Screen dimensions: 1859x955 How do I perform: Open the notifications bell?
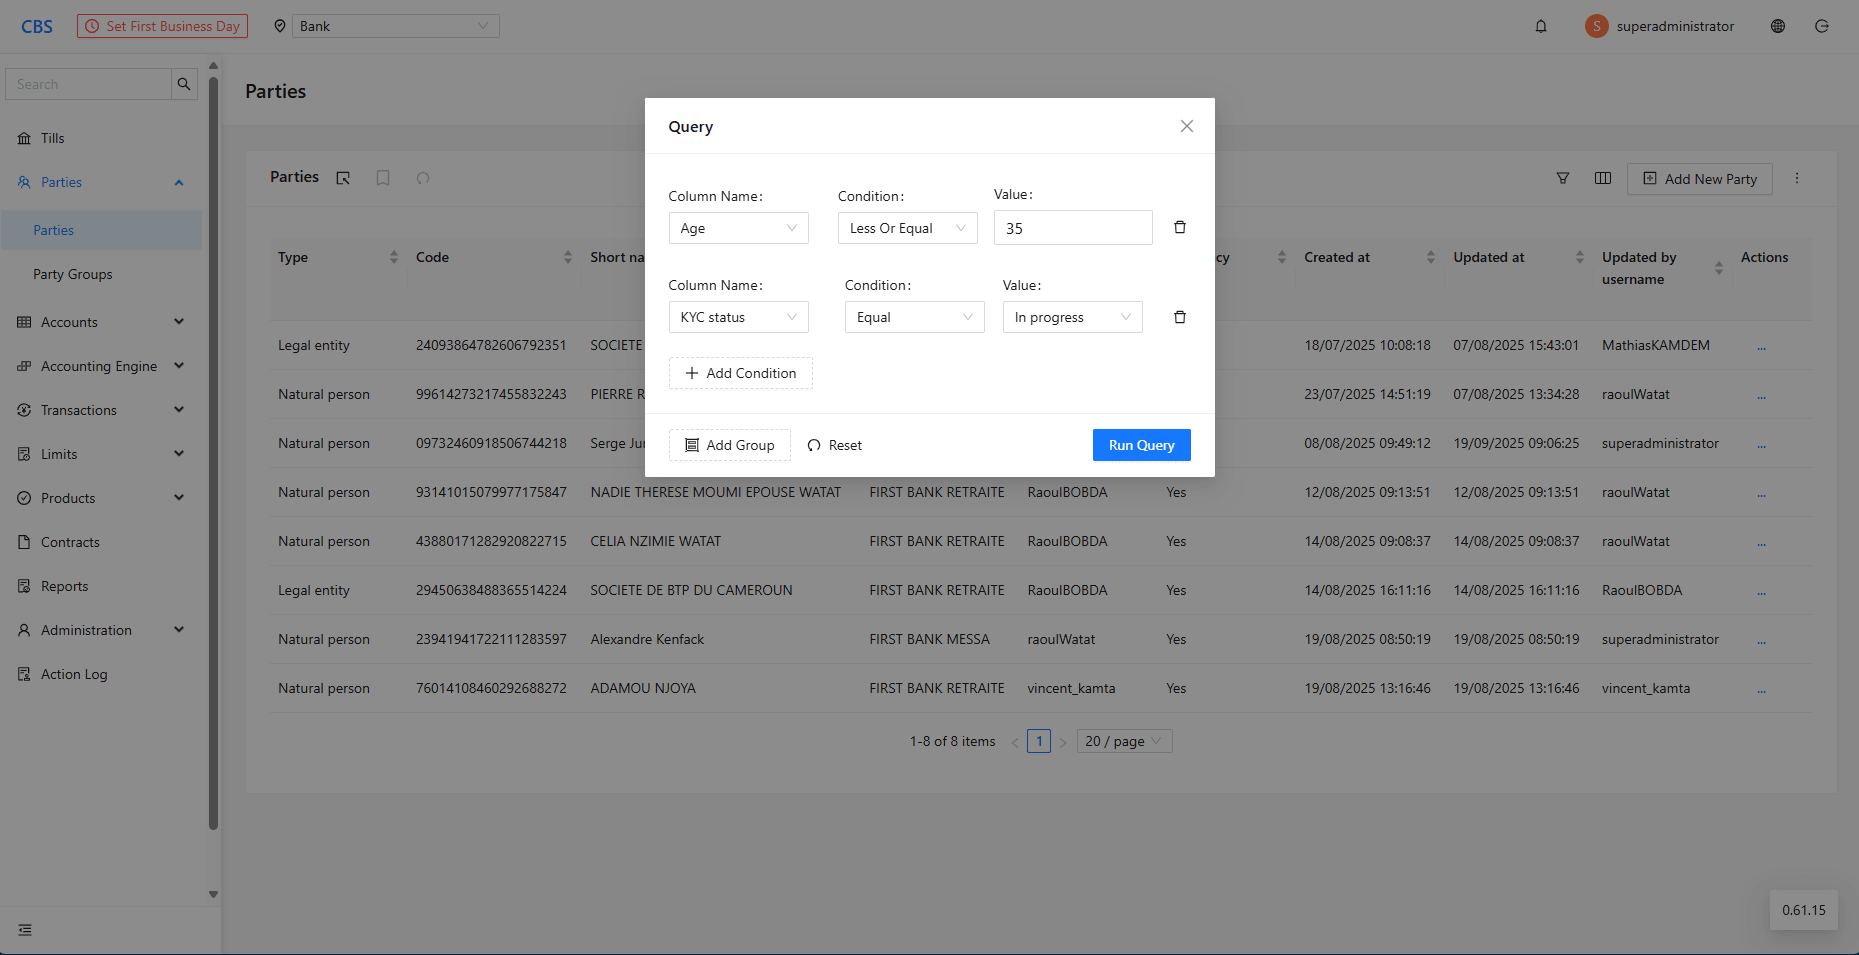1541,27
